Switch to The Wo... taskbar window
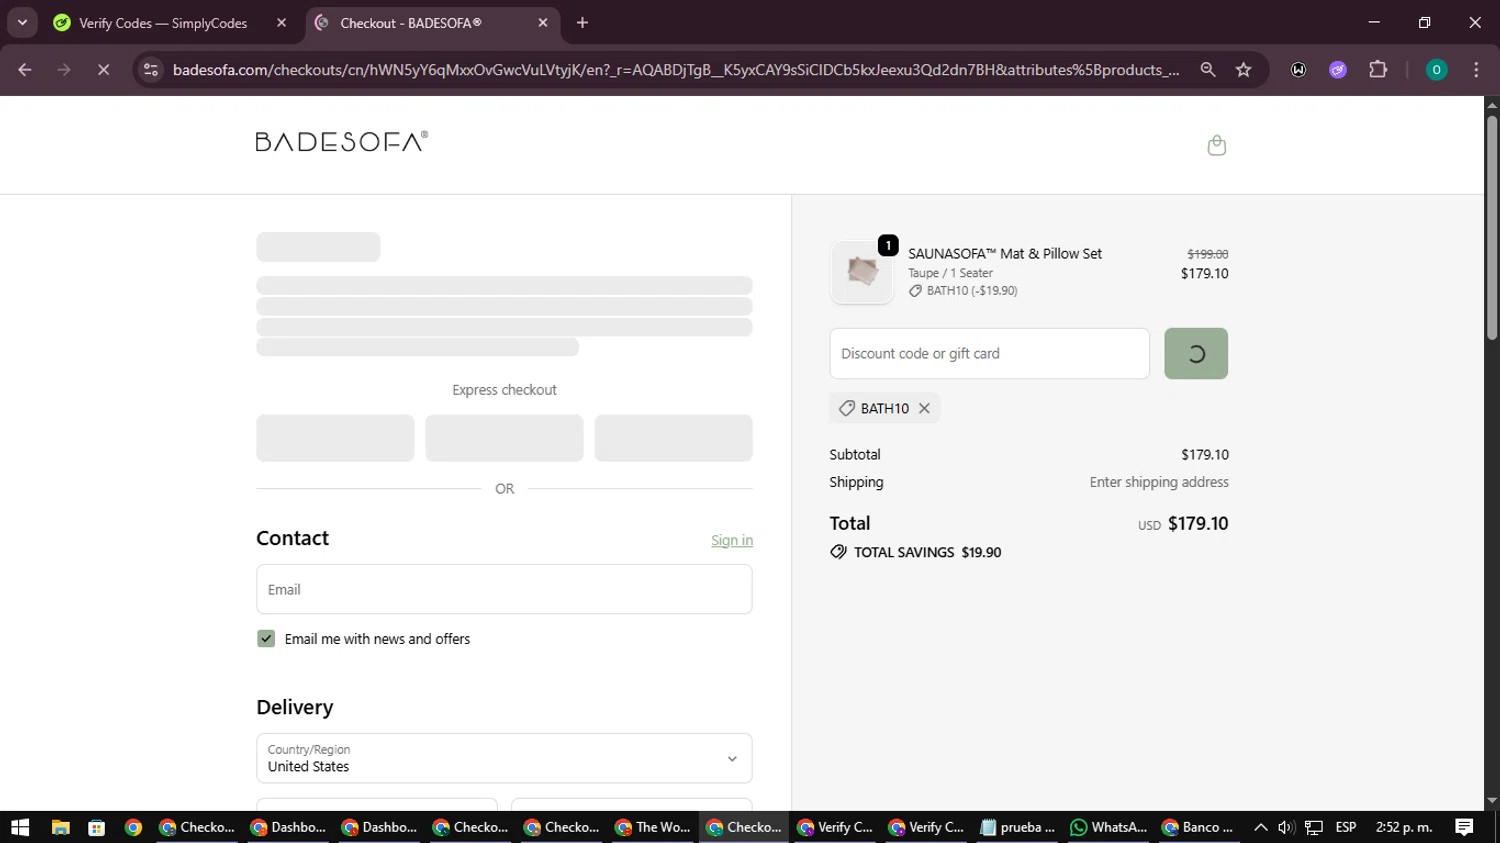The width and height of the screenshot is (1500, 843). pyautogui.click(x=653, y=827)
